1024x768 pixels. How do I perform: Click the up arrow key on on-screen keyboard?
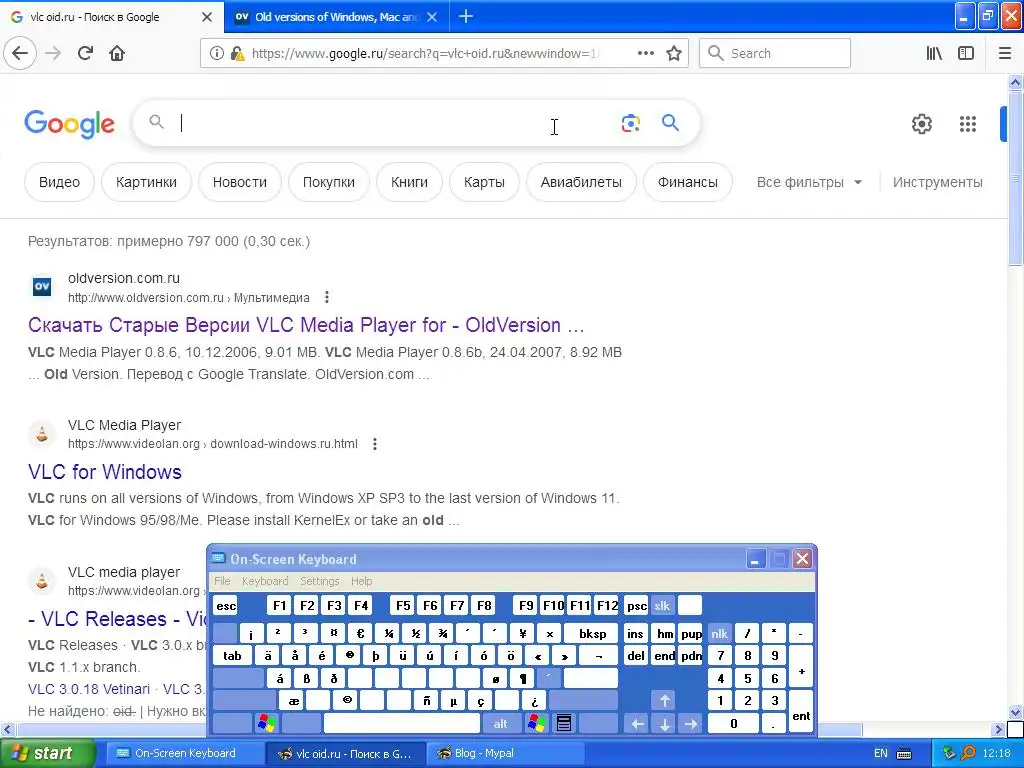point(664,701)
